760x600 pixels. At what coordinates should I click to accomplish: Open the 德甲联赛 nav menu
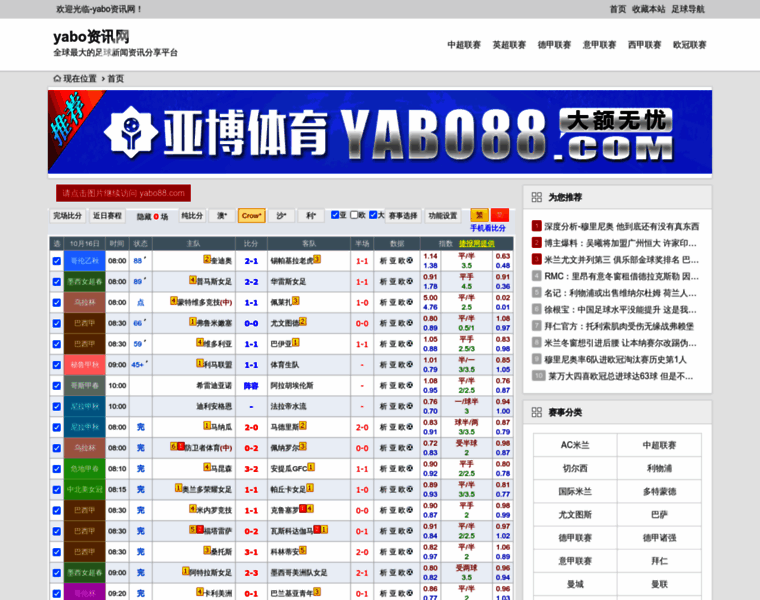[554, 45]
